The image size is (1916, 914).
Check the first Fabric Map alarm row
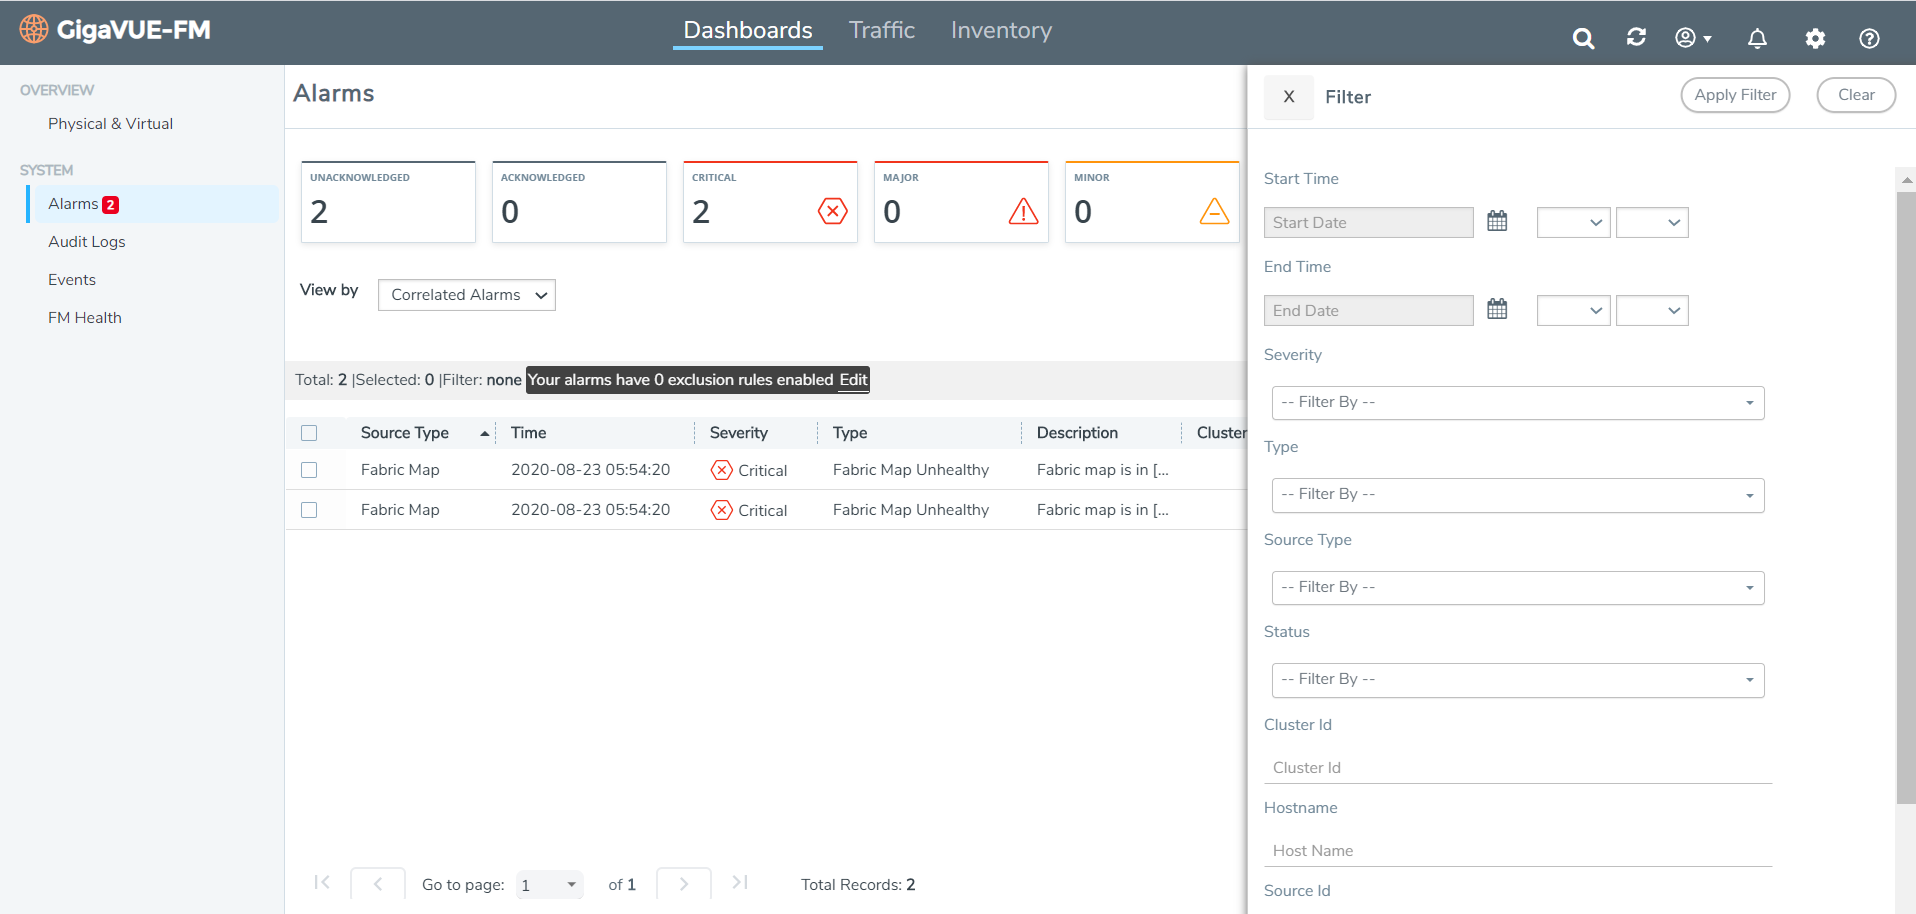tap(309, 470)
